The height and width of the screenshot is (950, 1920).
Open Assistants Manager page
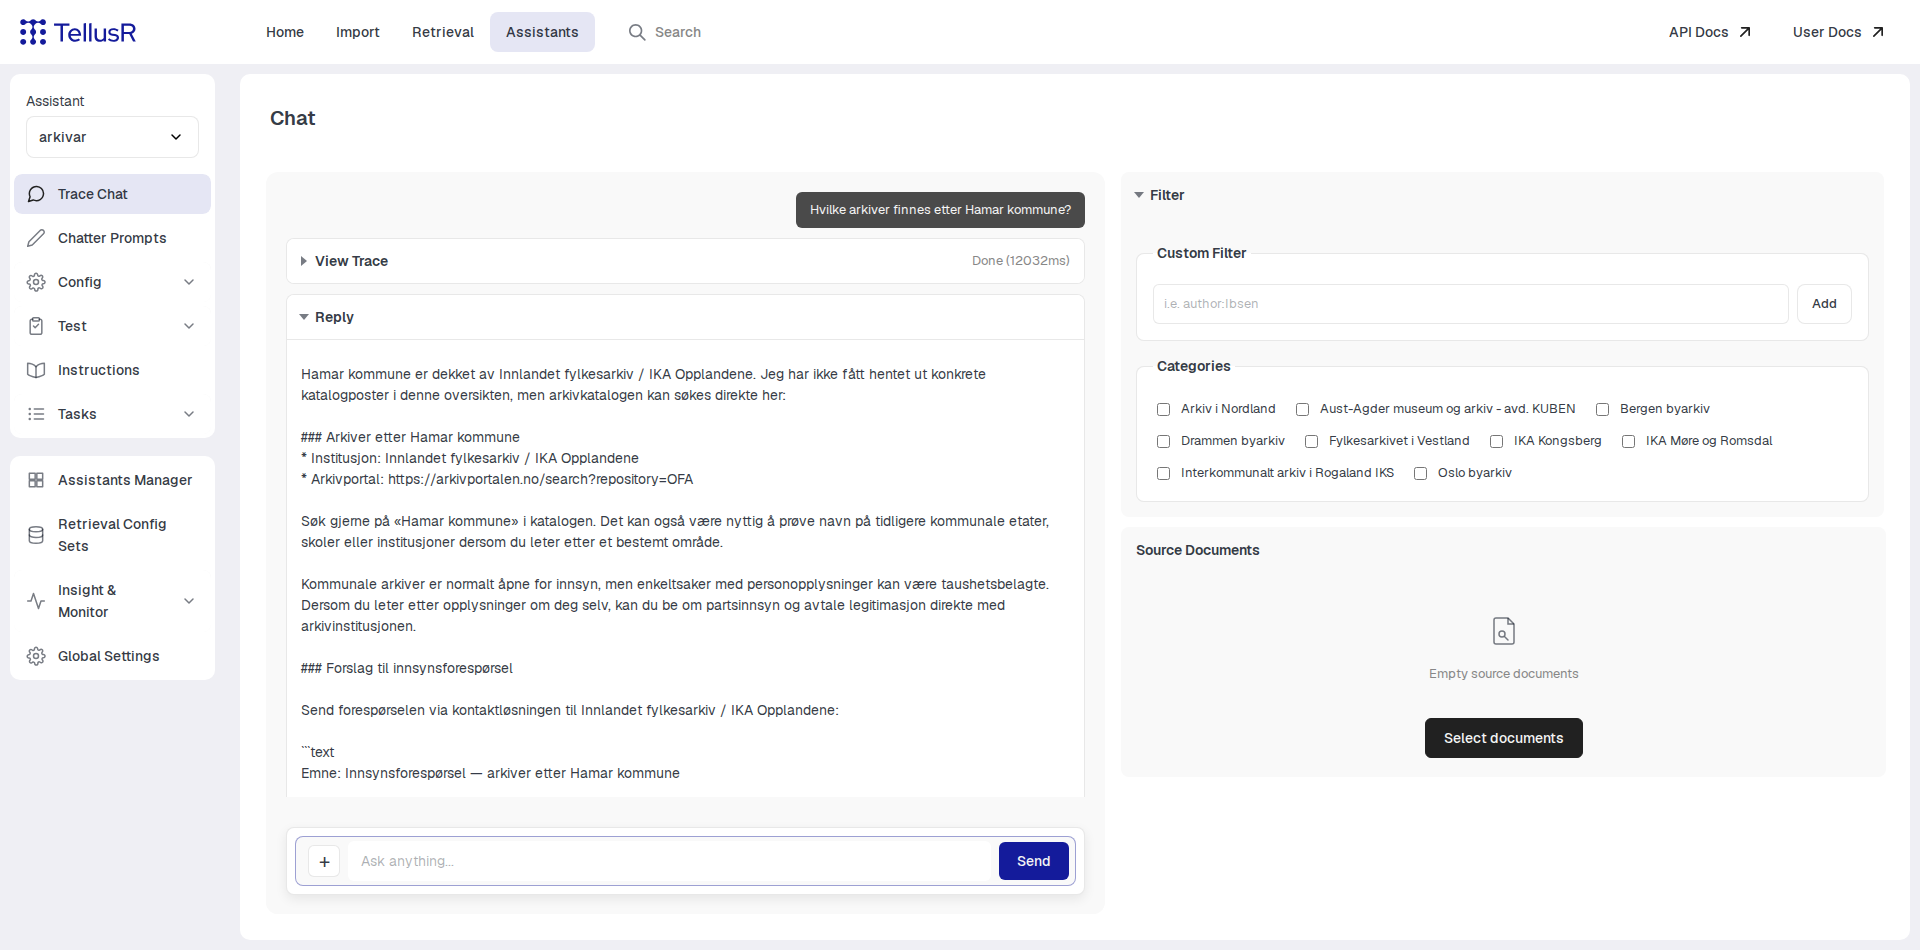pyautogui.click(x=112, y=480)
